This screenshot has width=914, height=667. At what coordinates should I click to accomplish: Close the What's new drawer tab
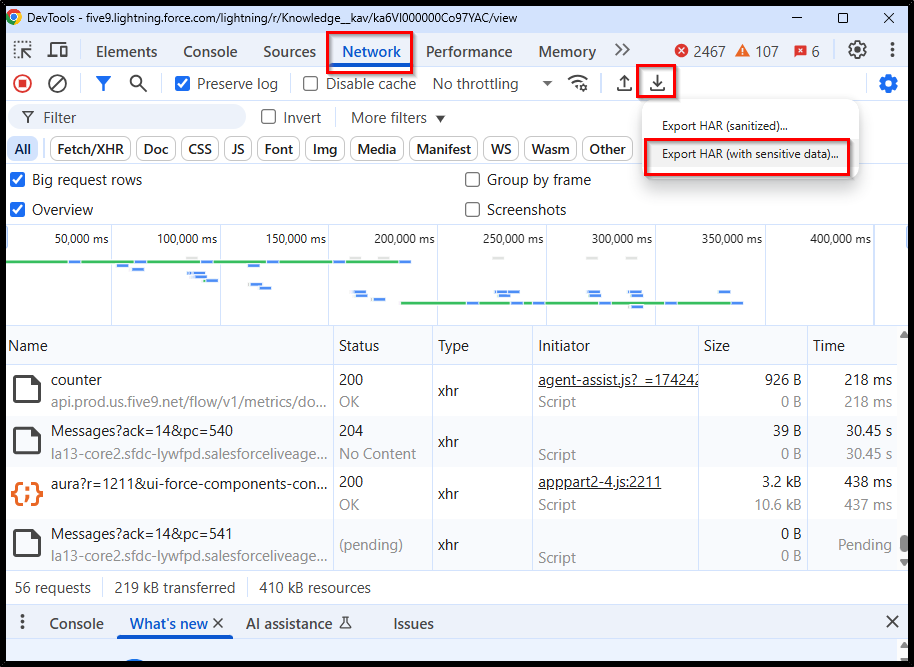click(x=219, y=623)
